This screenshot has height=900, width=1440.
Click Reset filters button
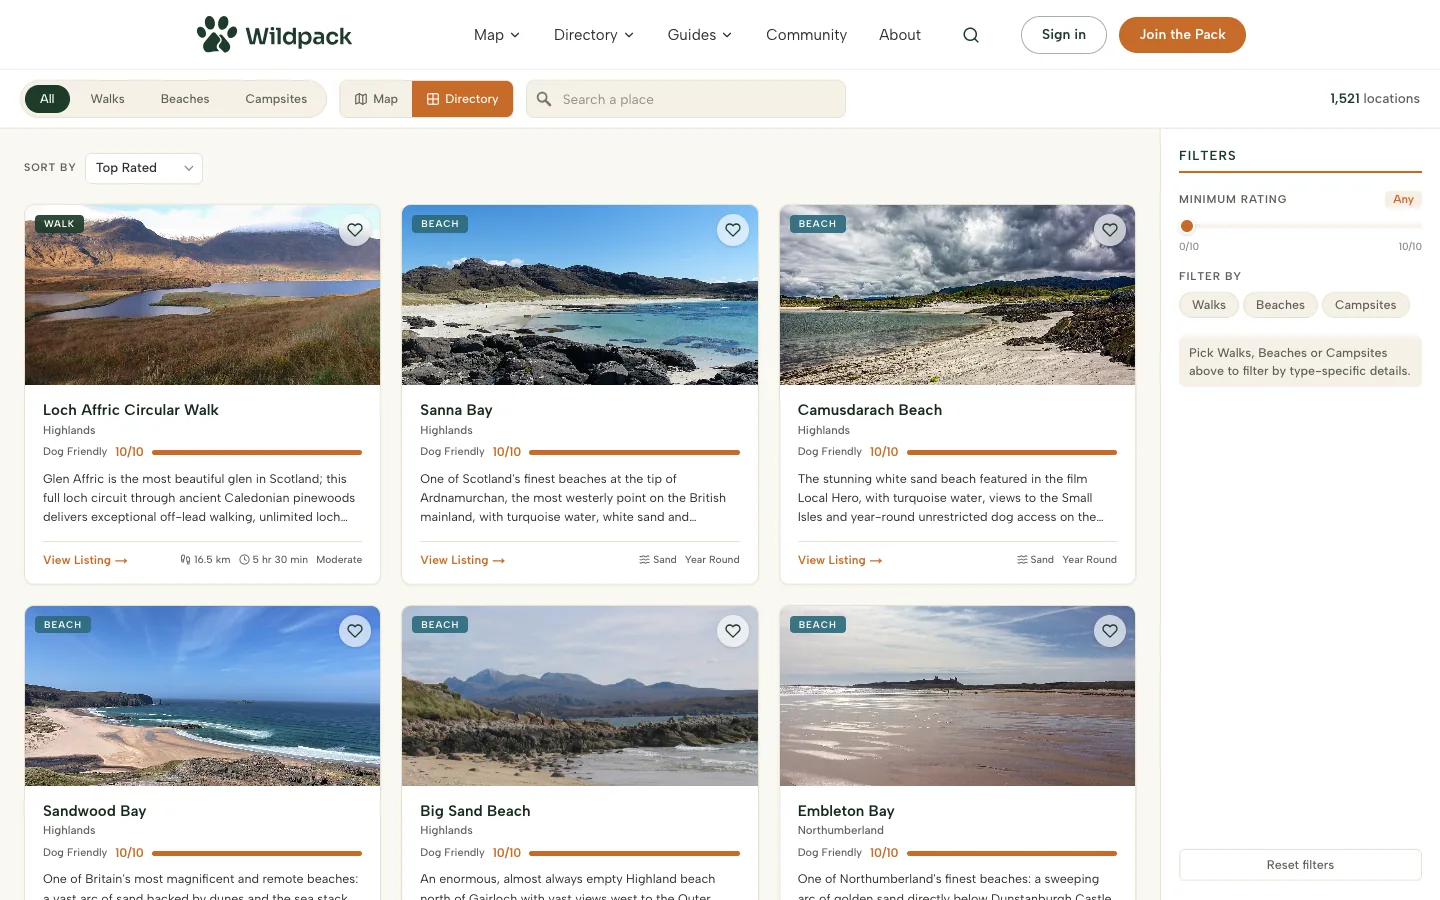point(1300,865)
